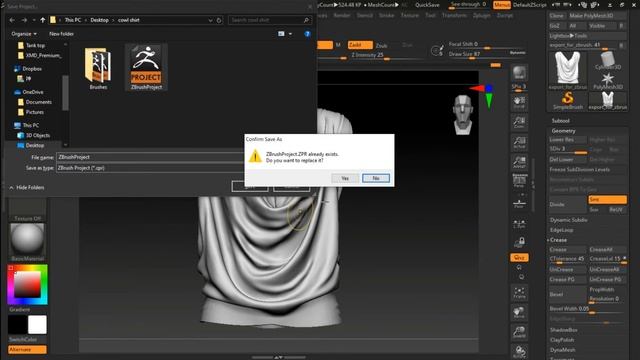The image size is (640, 360).
Task: Open the address bar history dropdown
Action: pyautogui.click(x=210, y=20)
